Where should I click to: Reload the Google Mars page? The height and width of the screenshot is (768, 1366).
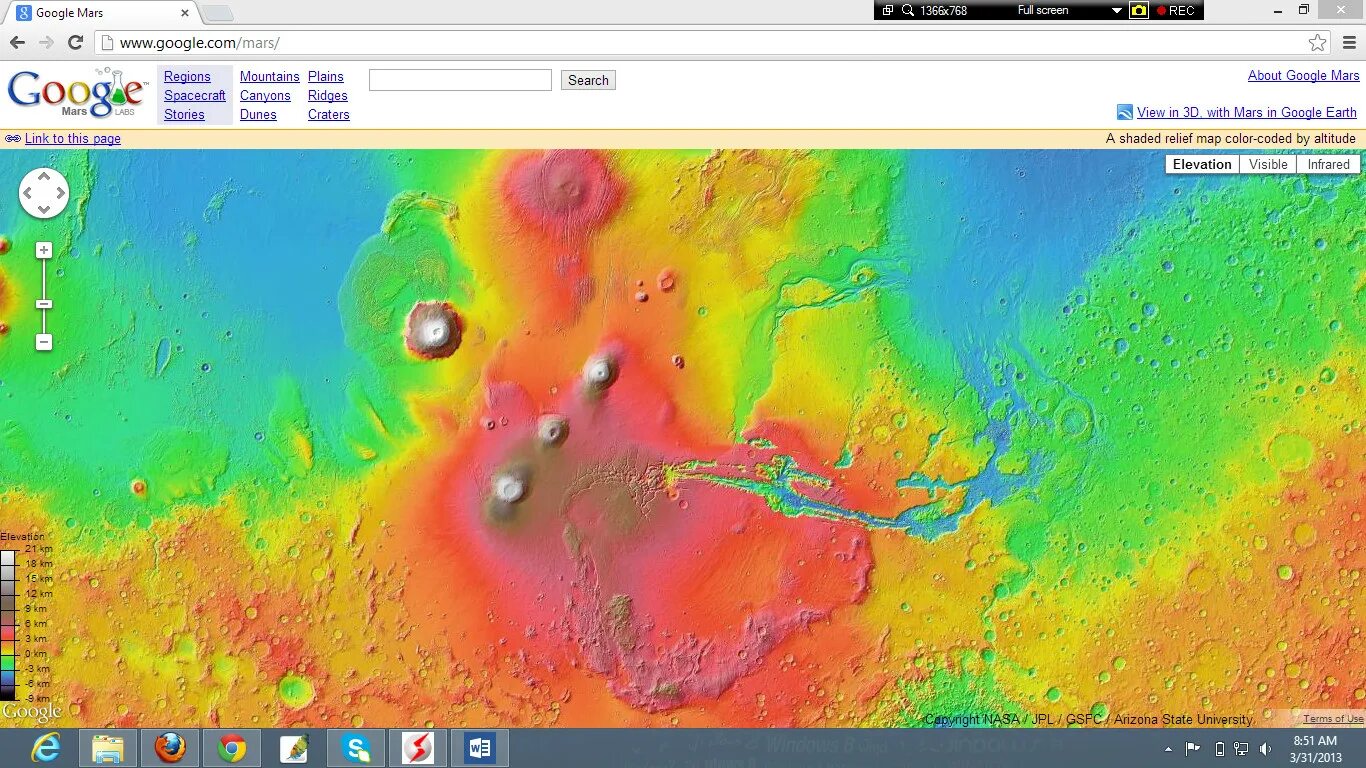click(x=75, y=42)
